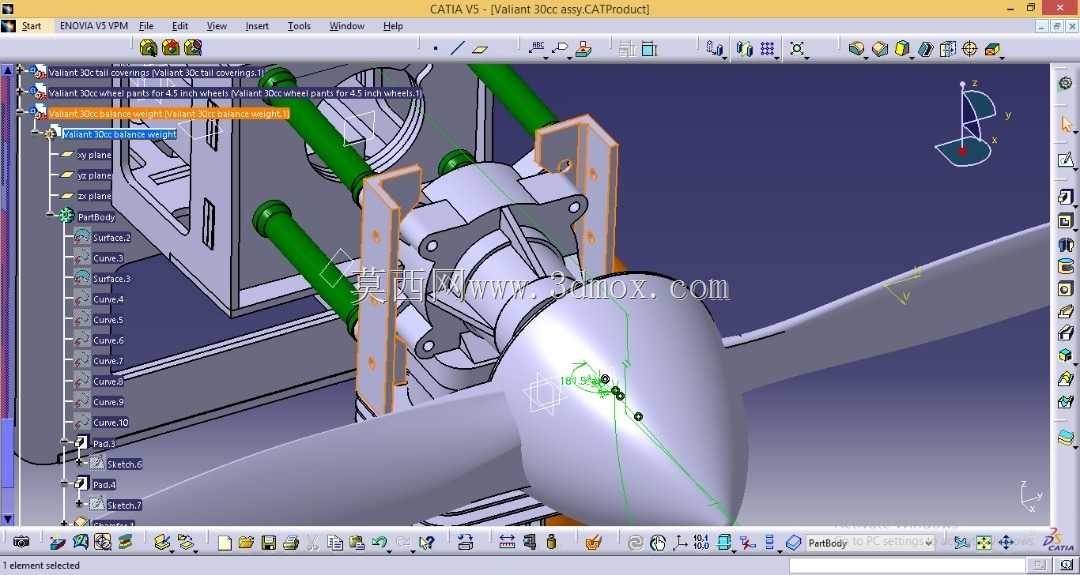
Task: Click the Pocket tool in right toolbar
Action: tap(1066, 221)
